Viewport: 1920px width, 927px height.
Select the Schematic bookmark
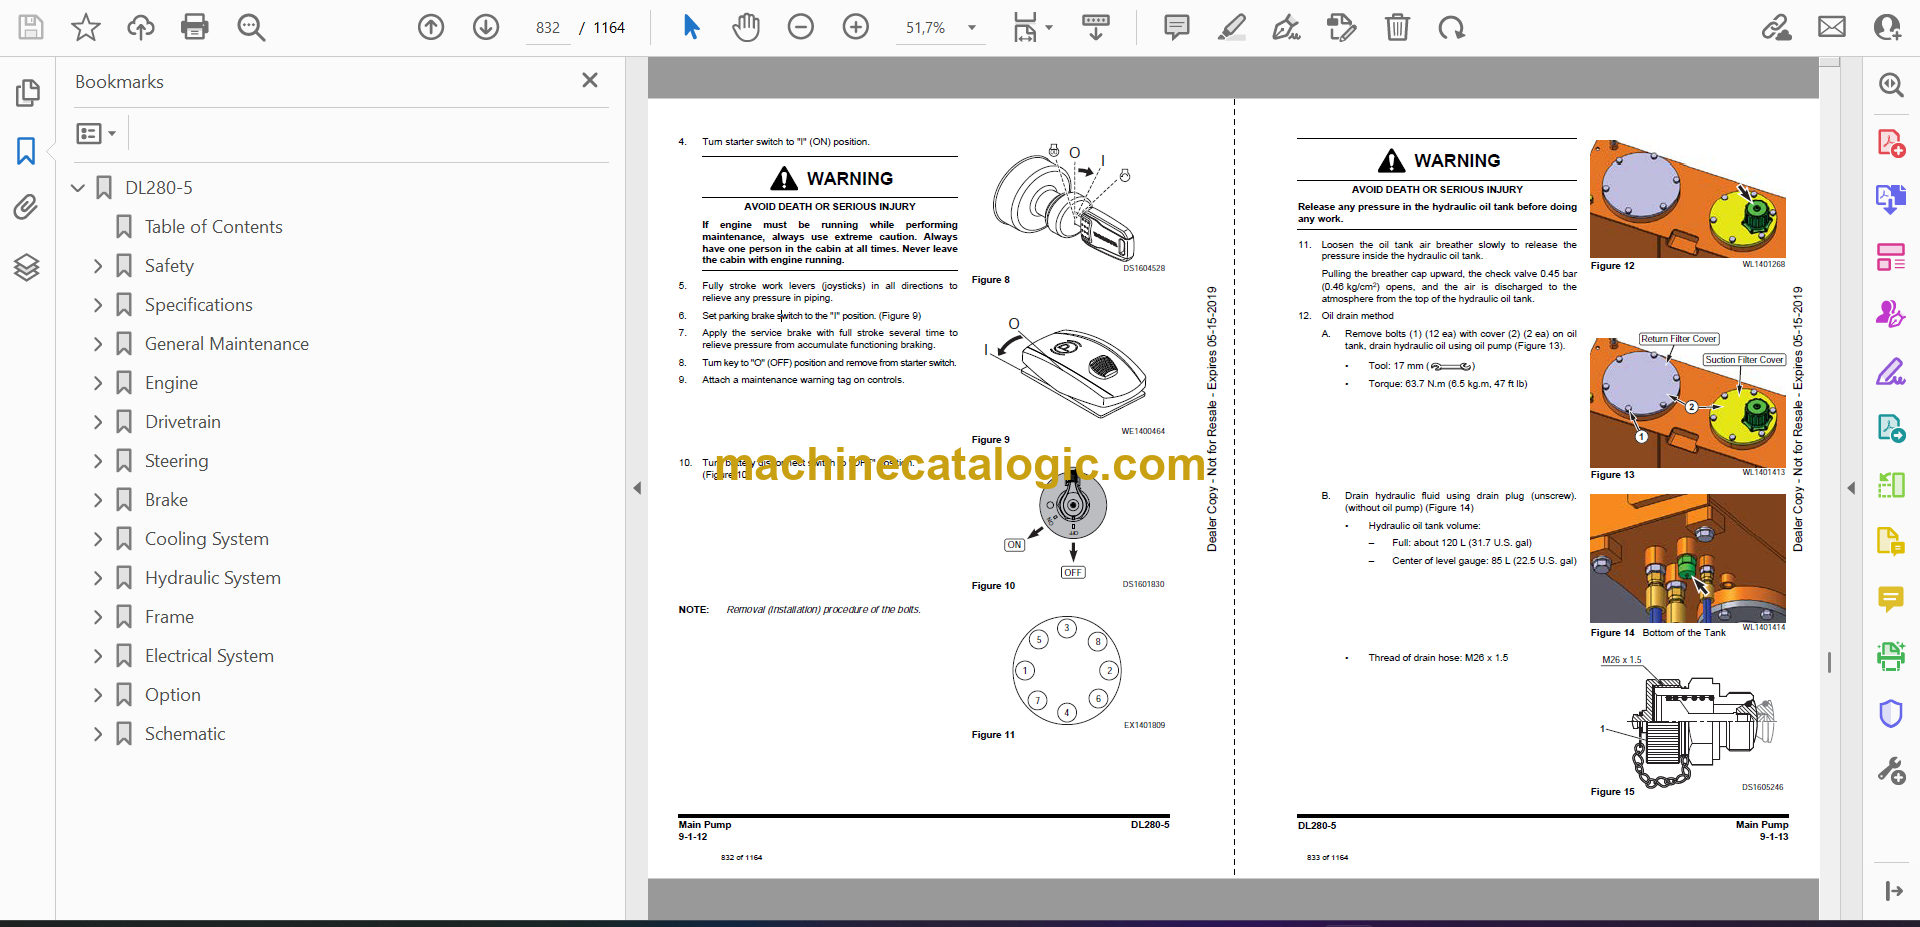click(x=185, y=734)
